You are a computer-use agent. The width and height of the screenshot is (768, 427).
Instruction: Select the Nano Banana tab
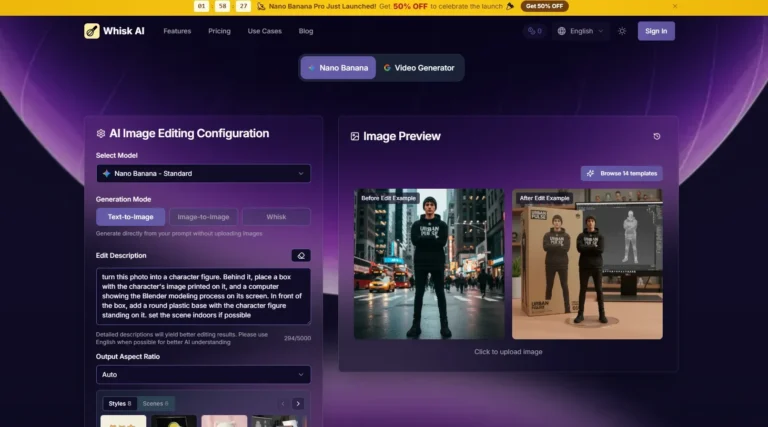(x=338, y=68)
